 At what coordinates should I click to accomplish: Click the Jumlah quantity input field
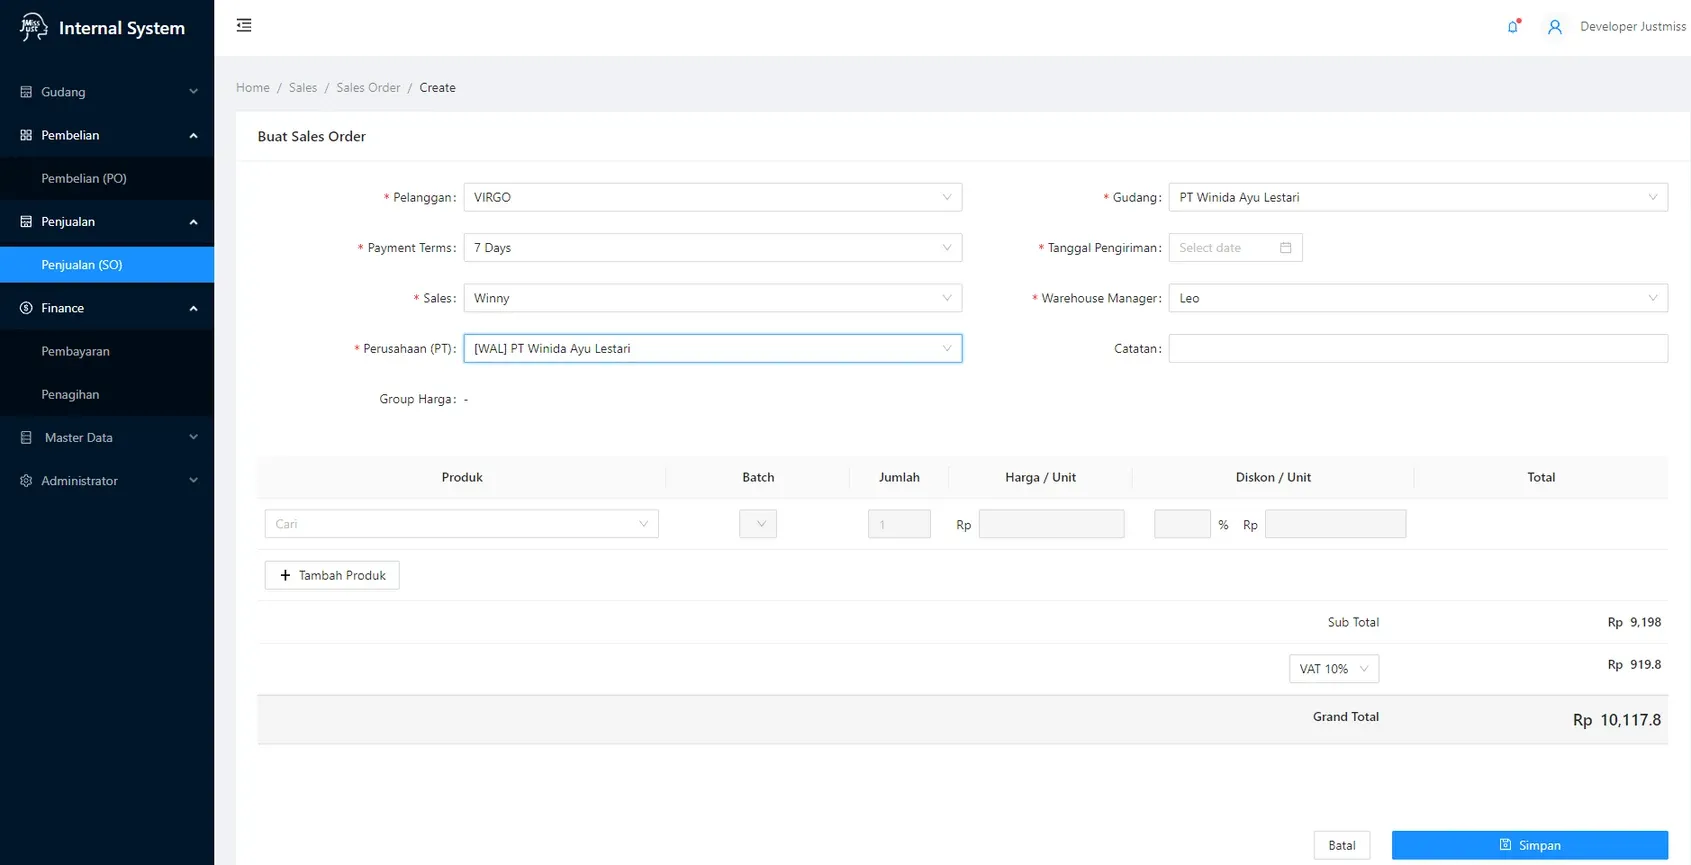[899, 524]
